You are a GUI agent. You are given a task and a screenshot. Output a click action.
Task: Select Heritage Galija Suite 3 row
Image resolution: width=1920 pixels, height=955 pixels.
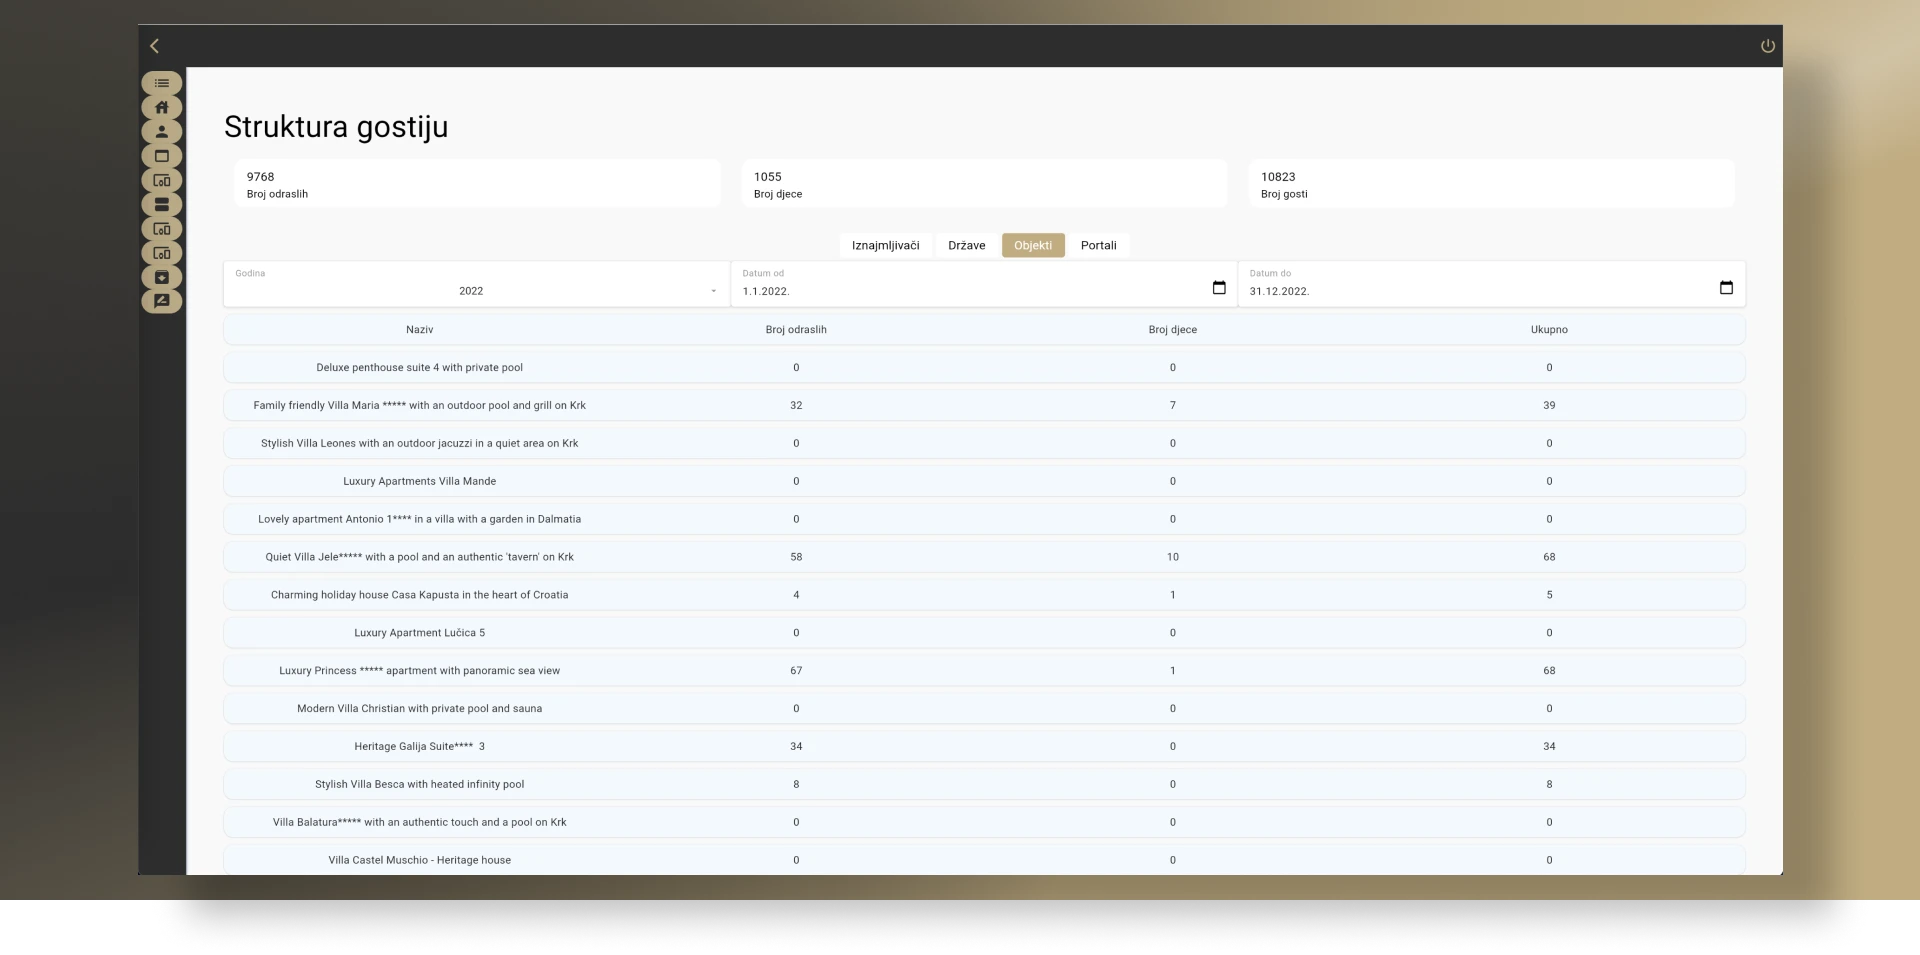tap(984, 747)
